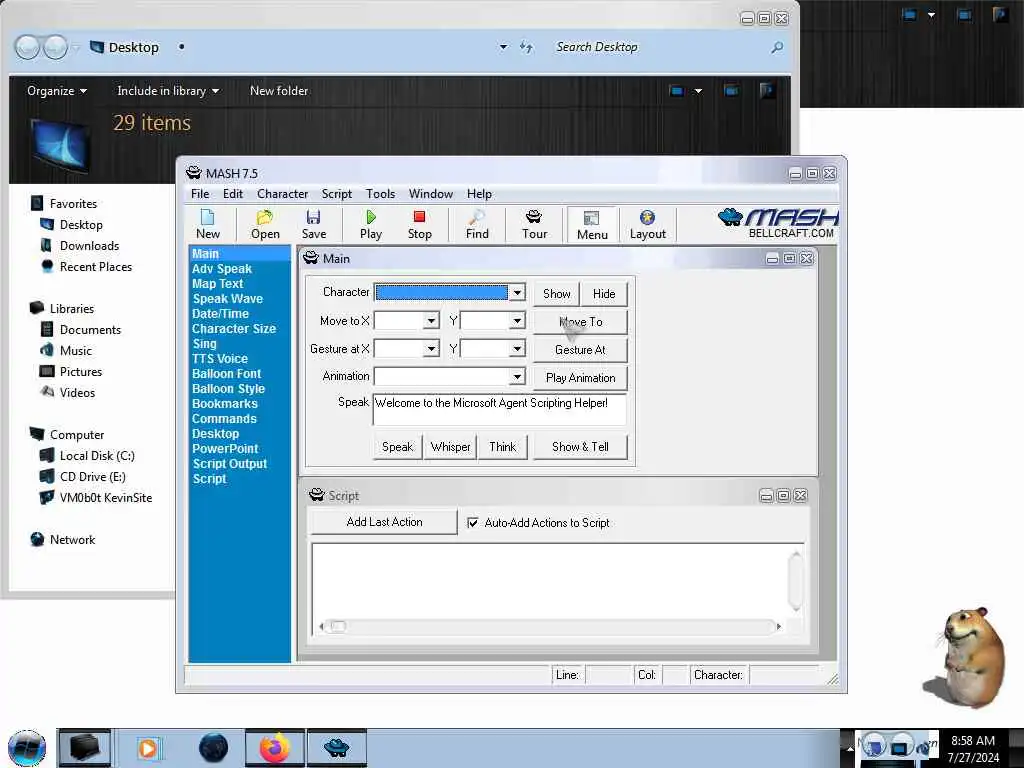This screenshot has height=768, width=1024.
Task: Open the media player taskbar icon
Action: (148, 748)
